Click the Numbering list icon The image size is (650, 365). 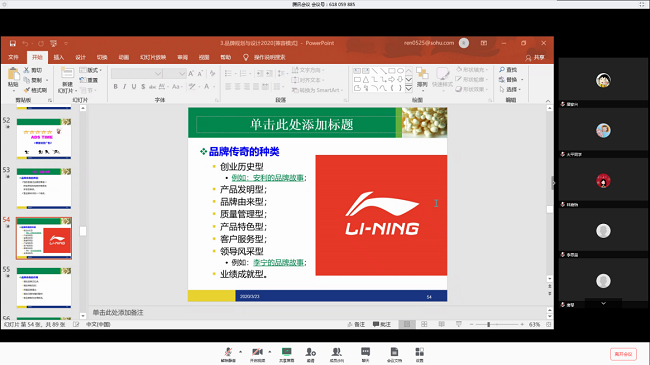[243, 74]
